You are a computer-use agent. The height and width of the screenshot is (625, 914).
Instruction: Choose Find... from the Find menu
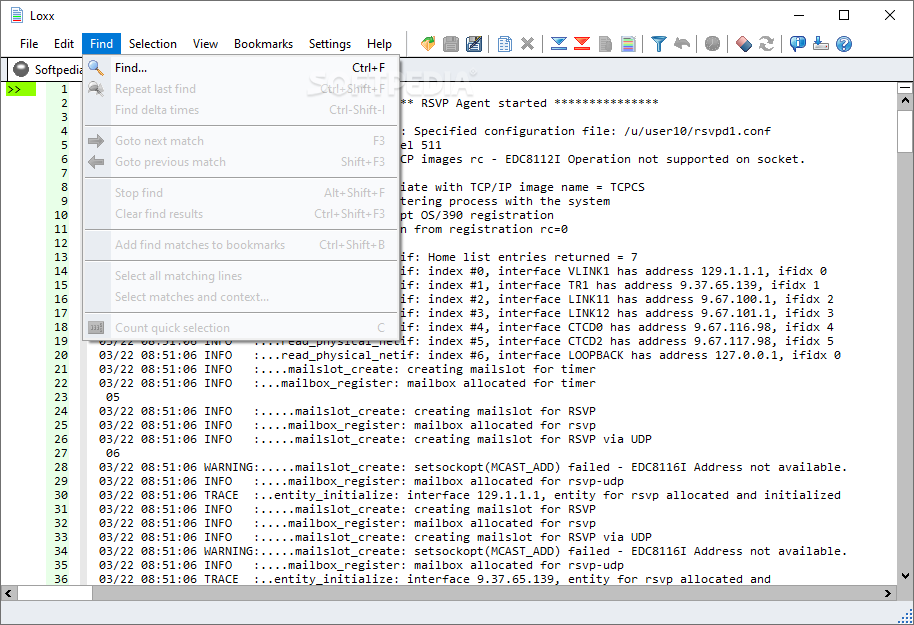coord(241,68)
